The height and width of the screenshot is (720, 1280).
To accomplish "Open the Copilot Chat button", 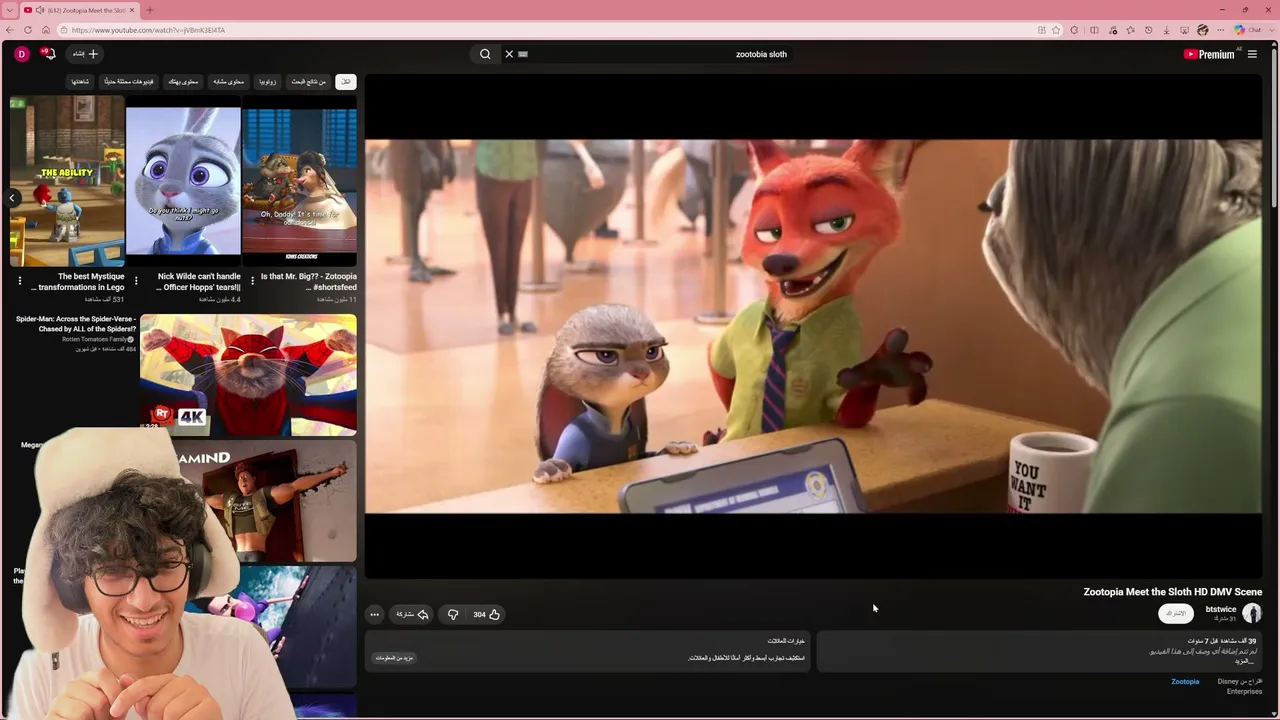I will [1248, 30].
